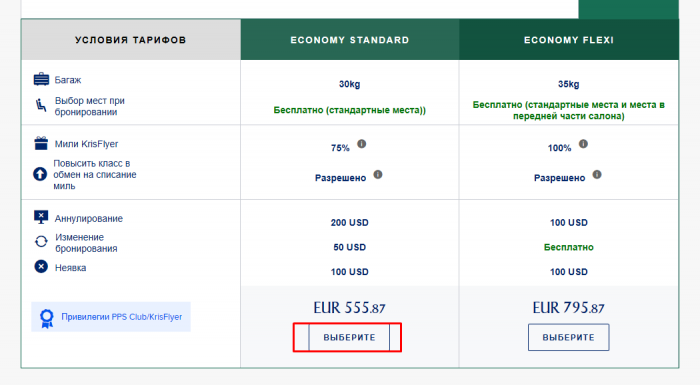Screen dimensions: 700x385
Task: Show info for Economy Flexi Разрешено
Action: [597, 174]
